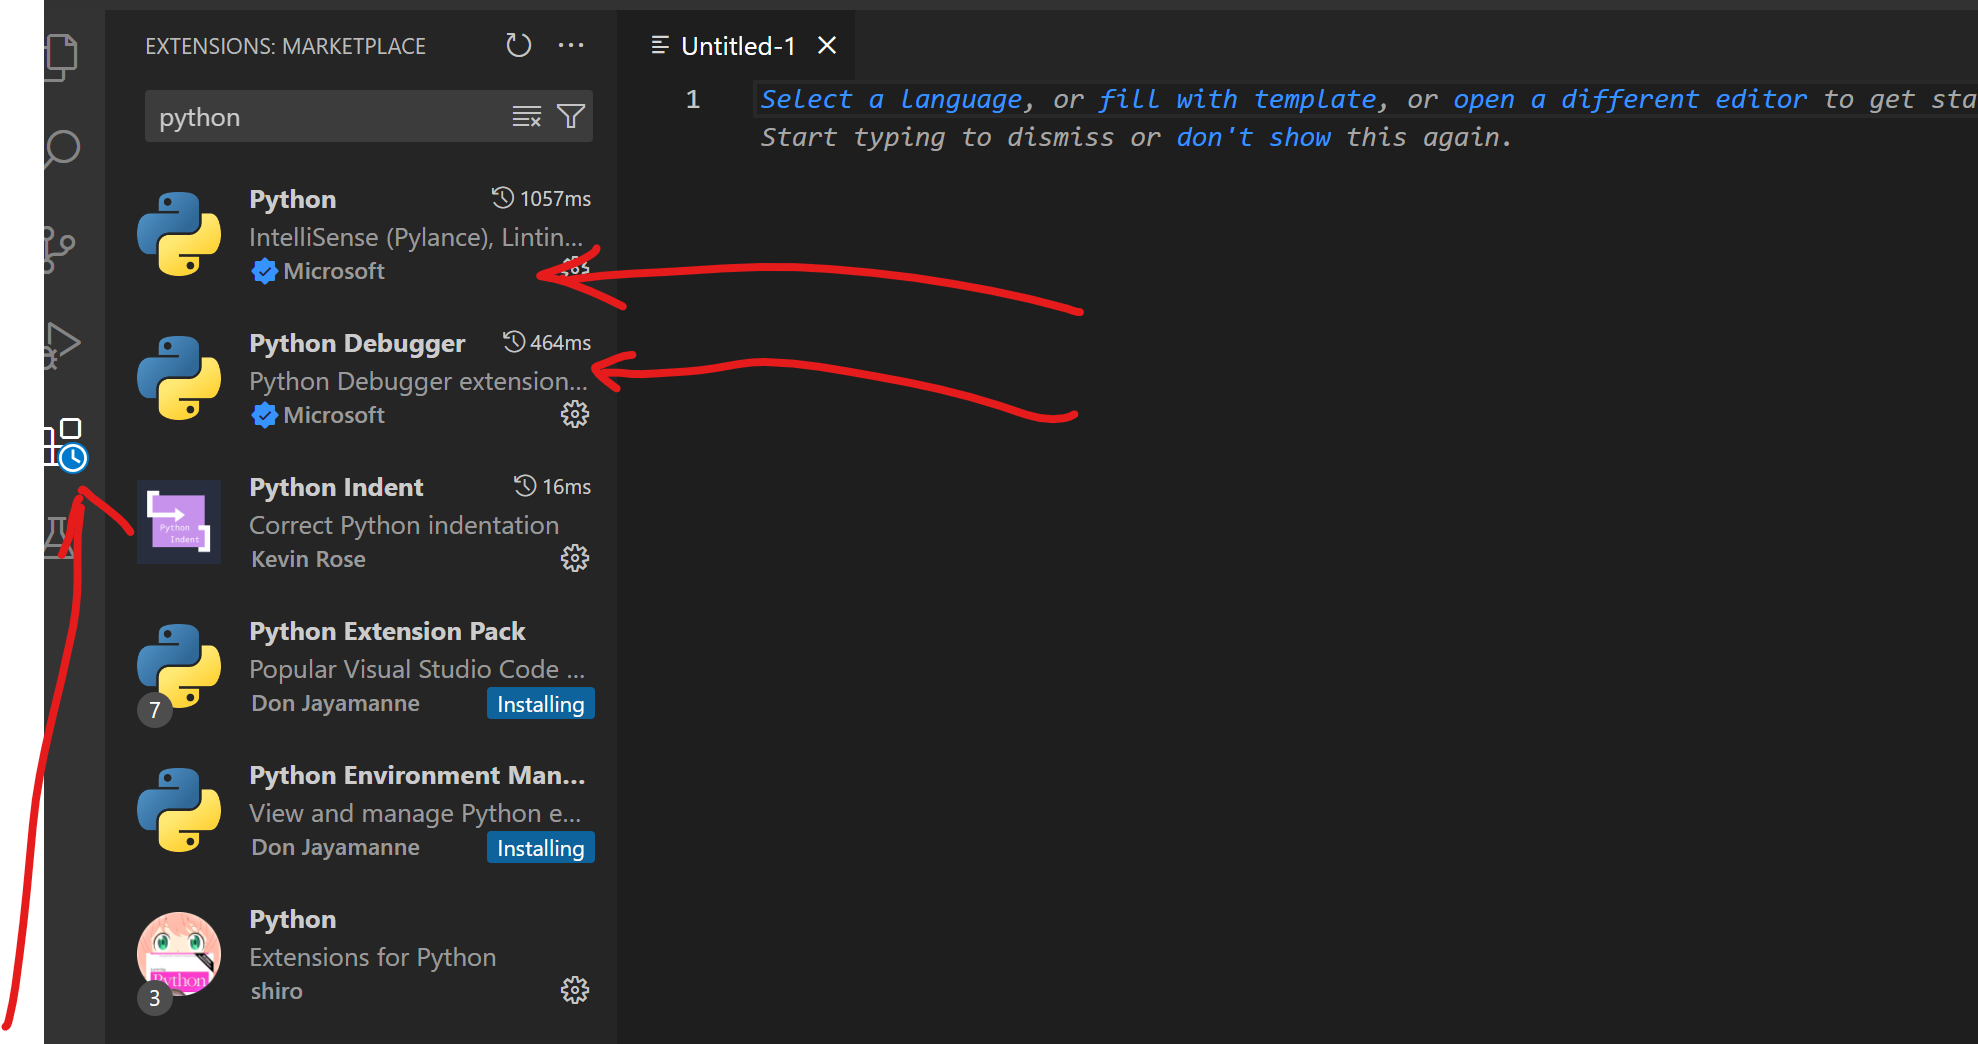This screenshot has height=1044, width=1978.
Task: Manage Python Debugger via gear icon
Action: coord(575,414)
